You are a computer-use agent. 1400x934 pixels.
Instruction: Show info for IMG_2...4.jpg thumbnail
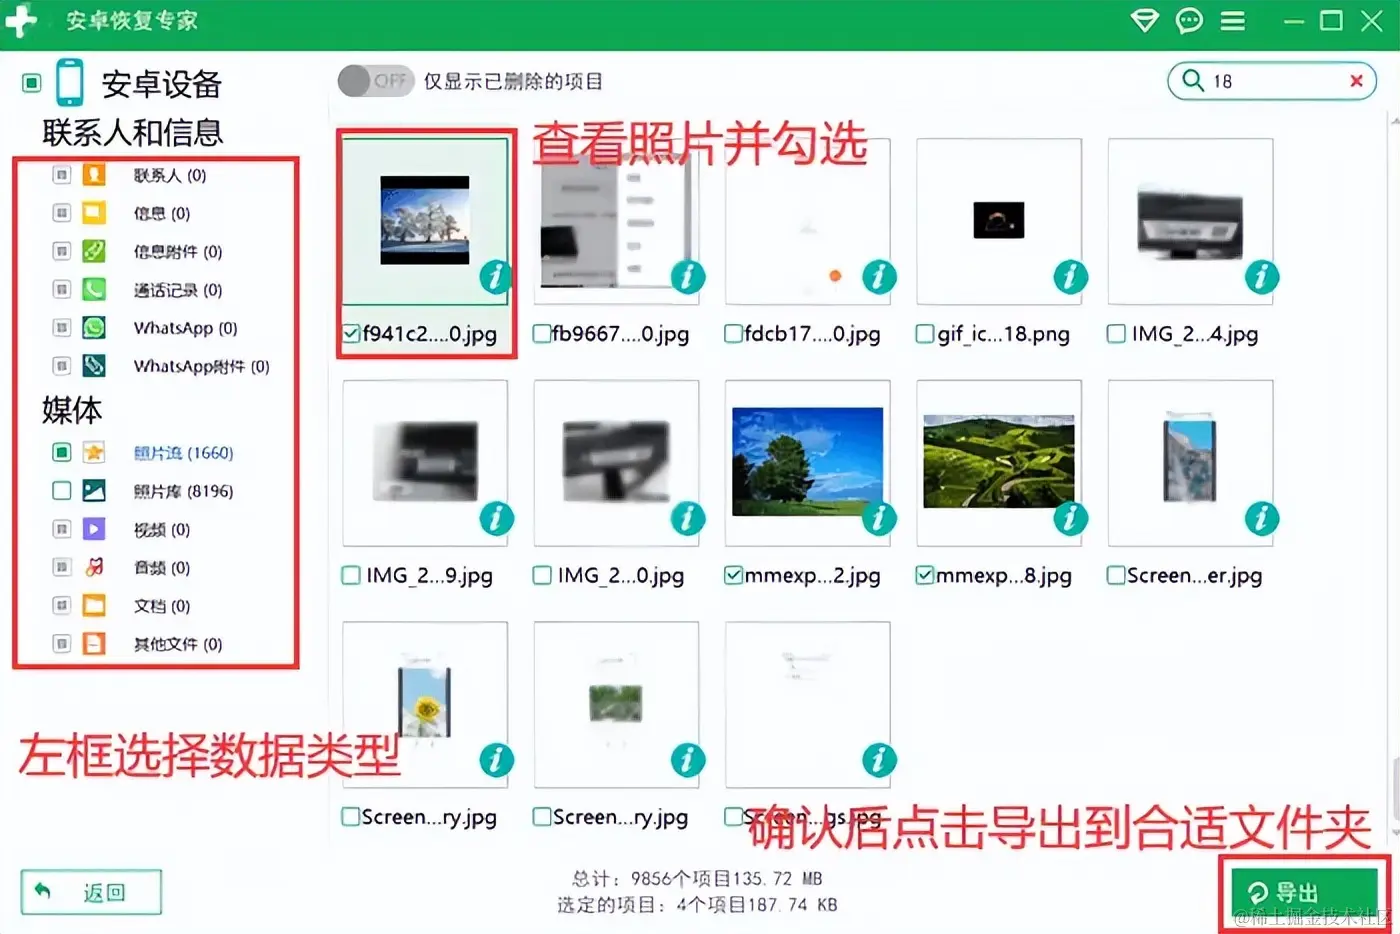1261,277
